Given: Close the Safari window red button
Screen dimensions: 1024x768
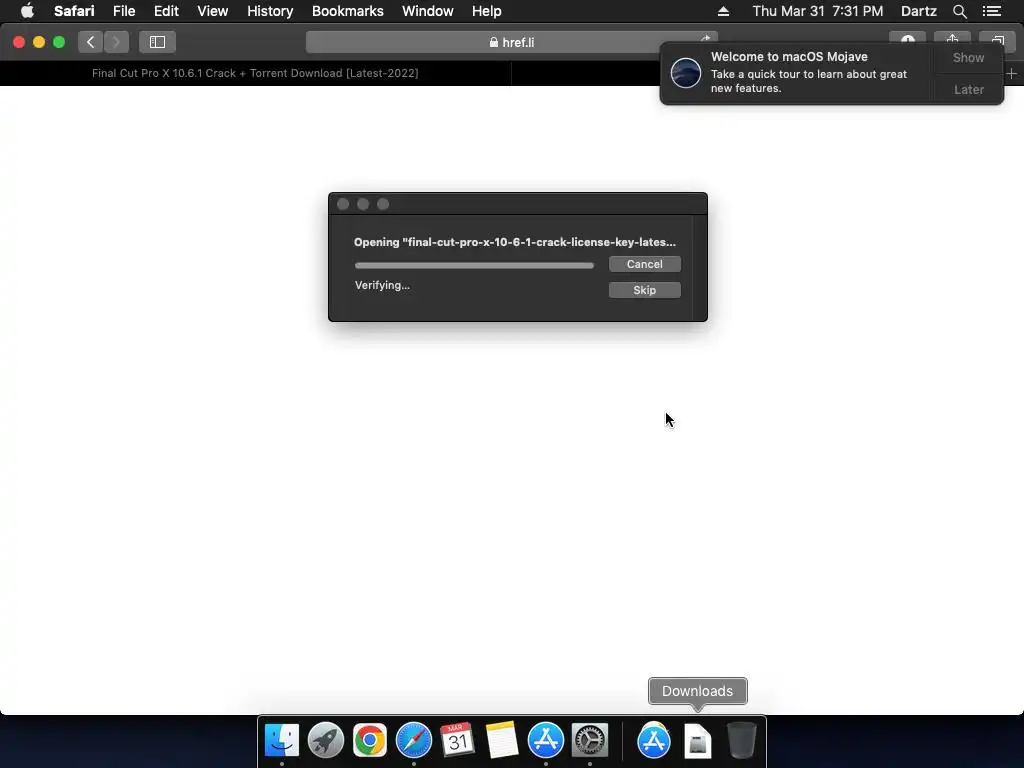Looking at the screenshot, I should pos(19,42).
